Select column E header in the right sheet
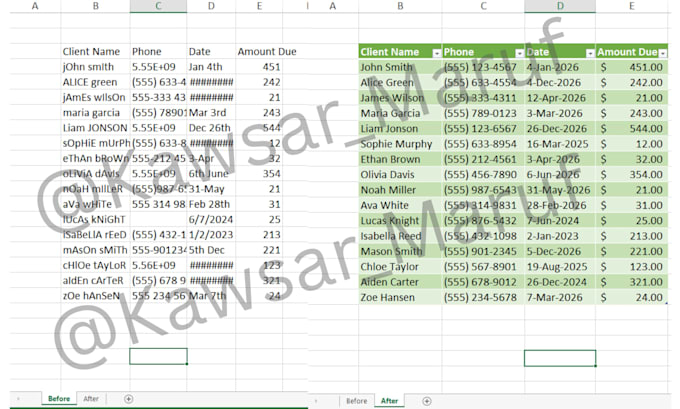680x409 pixels. pos(631,6)
